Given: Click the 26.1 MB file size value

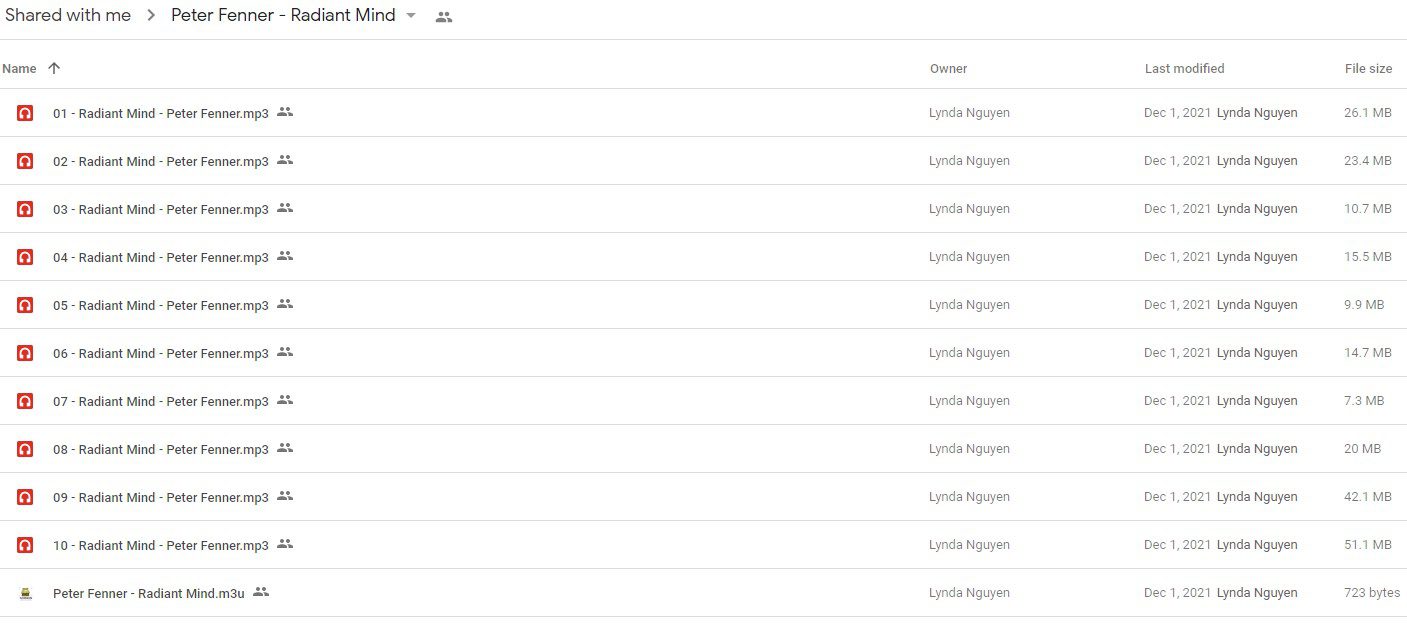Looking at the screenshot, I should click(1368, 113).
